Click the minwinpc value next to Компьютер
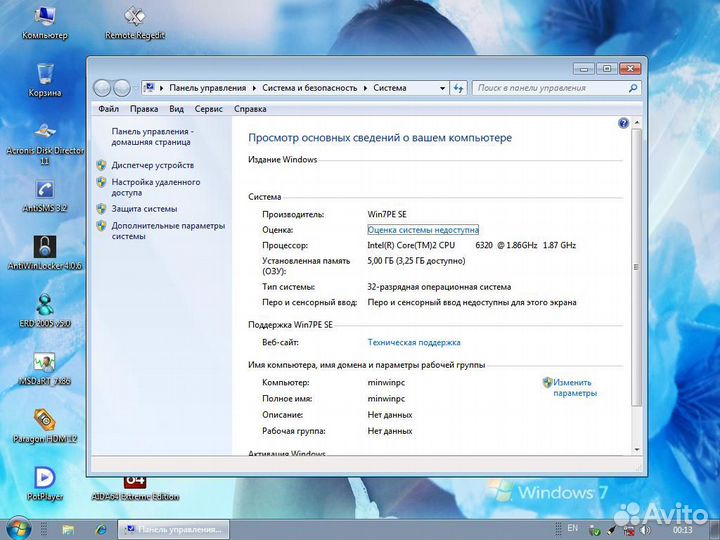 pos(386,382)
